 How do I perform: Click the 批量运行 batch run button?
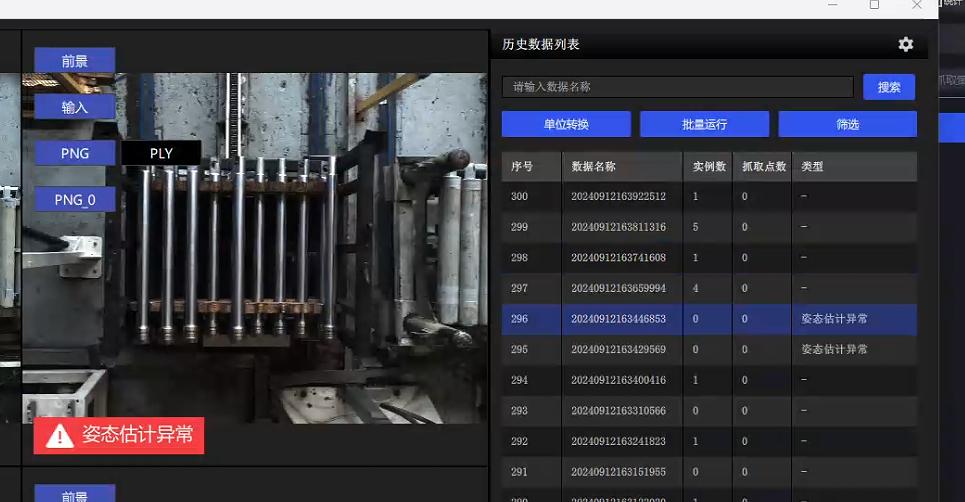click(705, 124)
